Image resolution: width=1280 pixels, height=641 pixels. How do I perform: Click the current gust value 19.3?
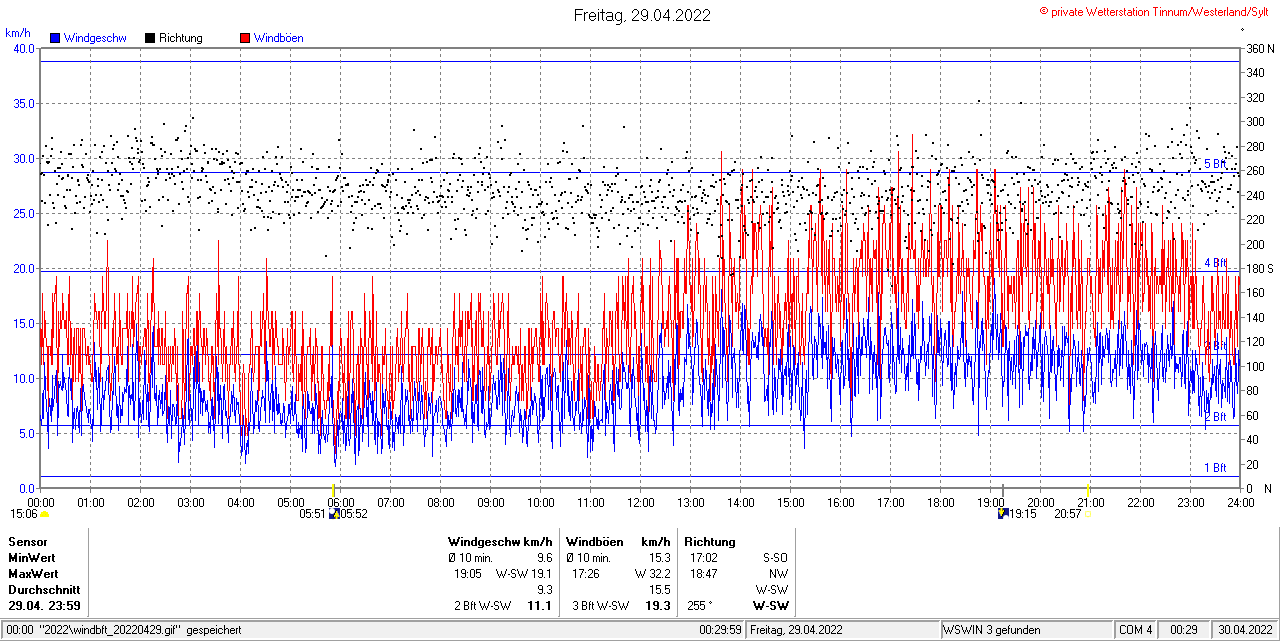pyautogui.click(x=657, y=606)
